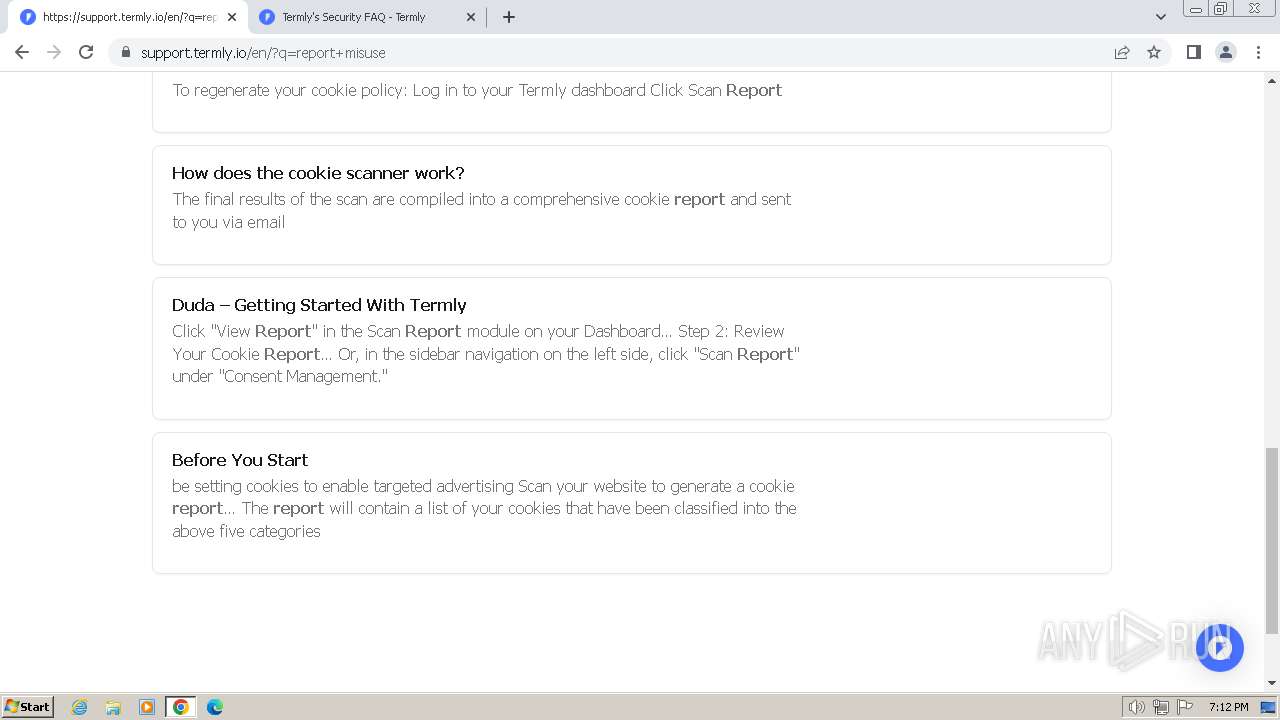Close the Termly's Security FAQ tab
The width and height of the screenshot is (1280, 720).
coord(471,17)
